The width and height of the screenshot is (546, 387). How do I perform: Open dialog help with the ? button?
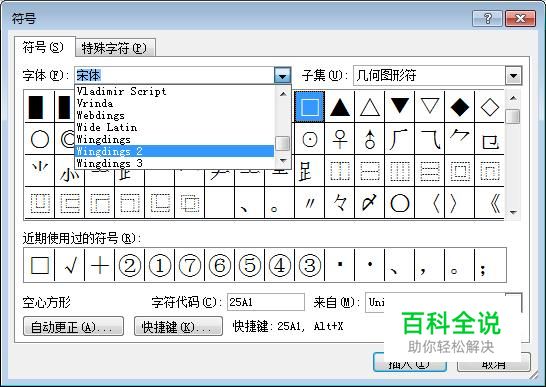pos(488,18)
